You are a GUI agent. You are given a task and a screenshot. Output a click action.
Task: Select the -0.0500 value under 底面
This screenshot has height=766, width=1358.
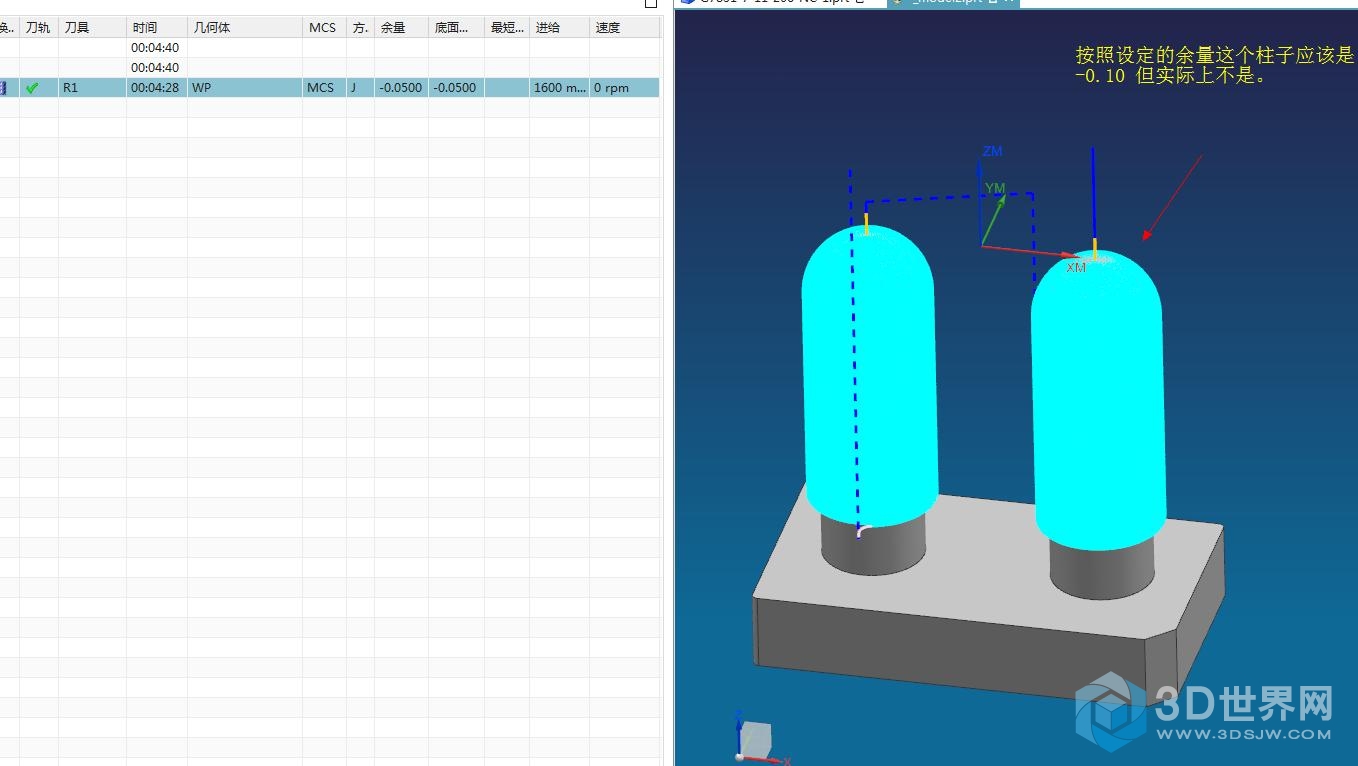[x=456, y=88]
